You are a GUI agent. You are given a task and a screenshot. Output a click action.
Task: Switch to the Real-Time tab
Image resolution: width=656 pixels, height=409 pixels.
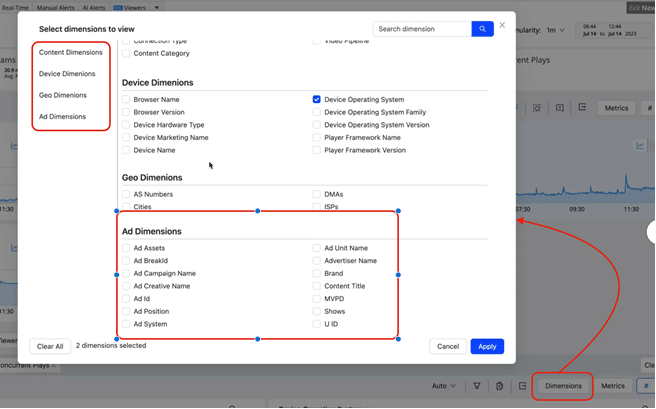15,8
